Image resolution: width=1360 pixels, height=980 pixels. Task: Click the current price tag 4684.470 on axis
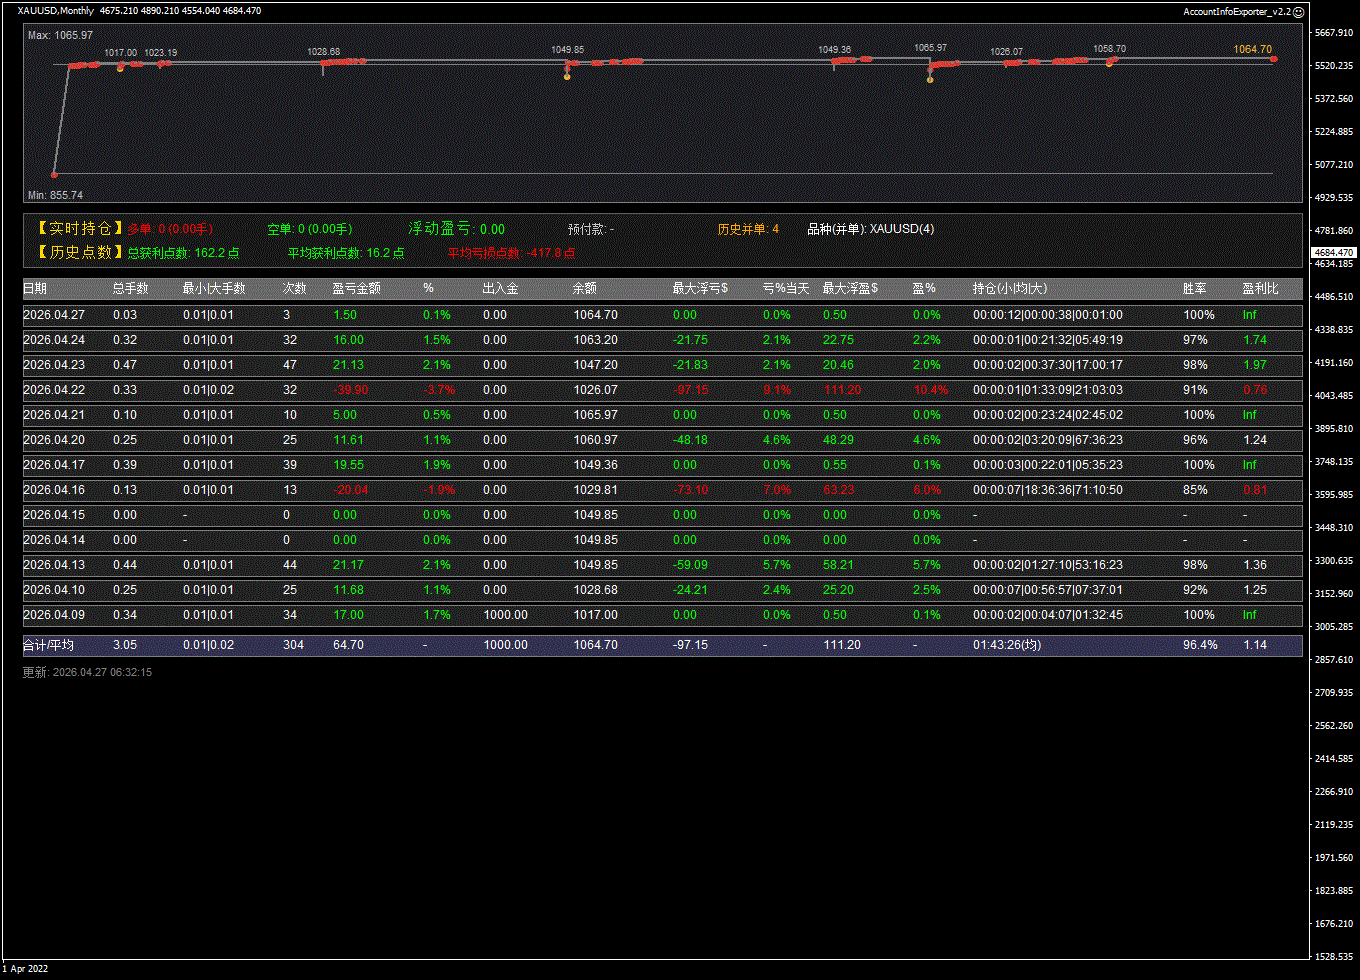(x=1334, y=252)
